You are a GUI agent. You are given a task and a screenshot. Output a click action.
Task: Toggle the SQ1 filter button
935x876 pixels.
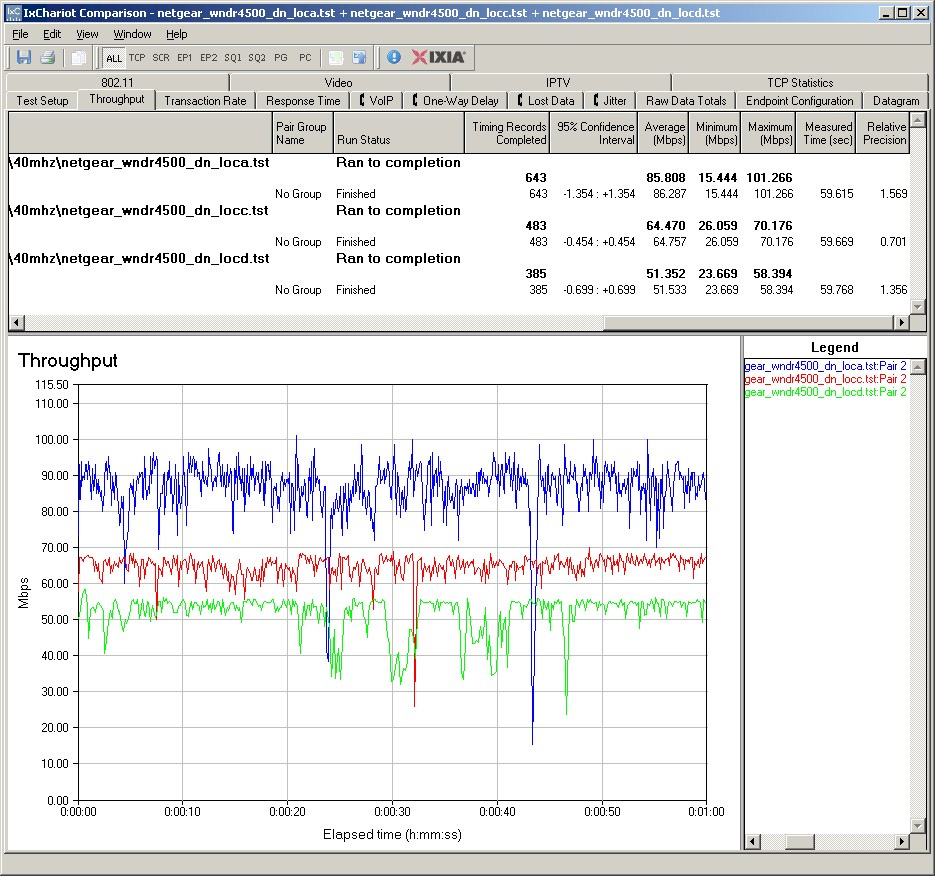[233, 58]
